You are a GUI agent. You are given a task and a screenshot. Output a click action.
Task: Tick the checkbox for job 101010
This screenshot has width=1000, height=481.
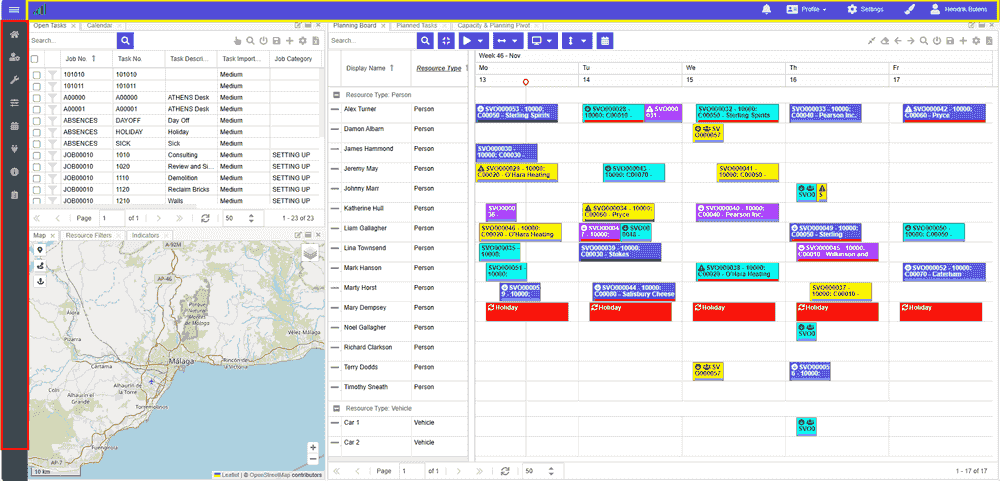tap(37, 75)
